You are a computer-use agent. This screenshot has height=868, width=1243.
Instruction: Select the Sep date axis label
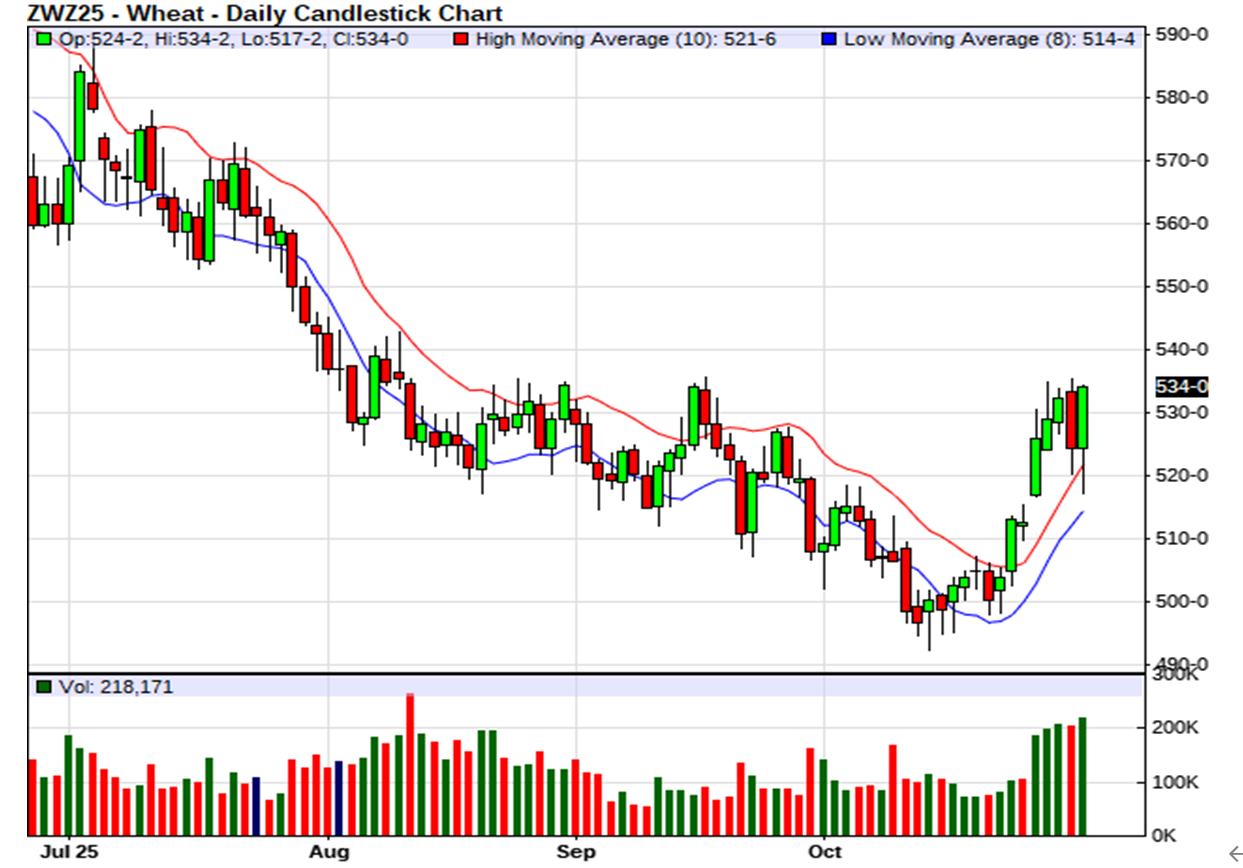point(576,852)
